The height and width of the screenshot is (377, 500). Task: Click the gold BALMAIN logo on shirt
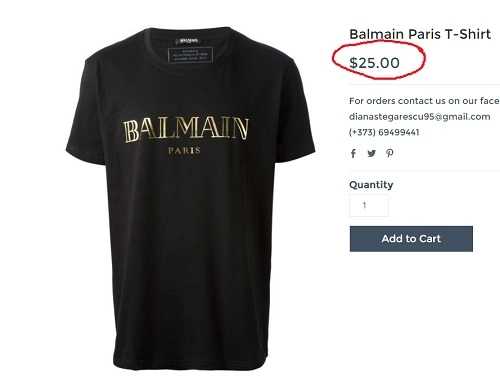pos(186,129)
